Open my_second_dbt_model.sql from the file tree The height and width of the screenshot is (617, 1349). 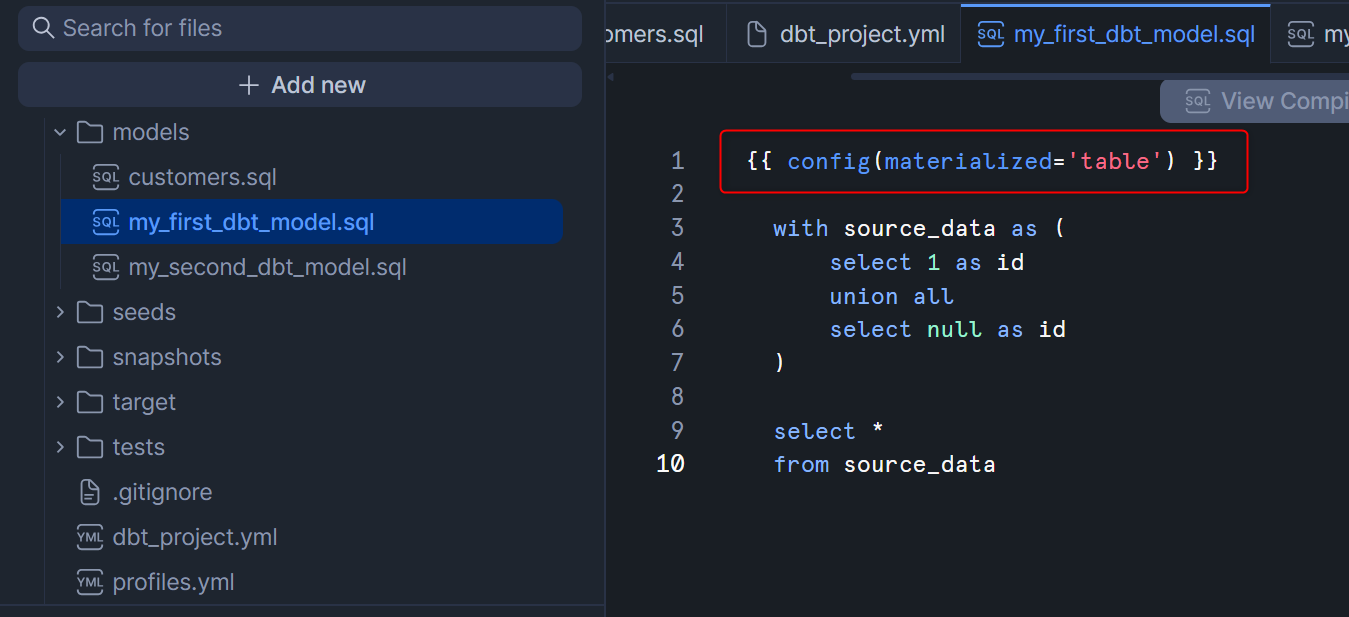[x=268, y=267]
